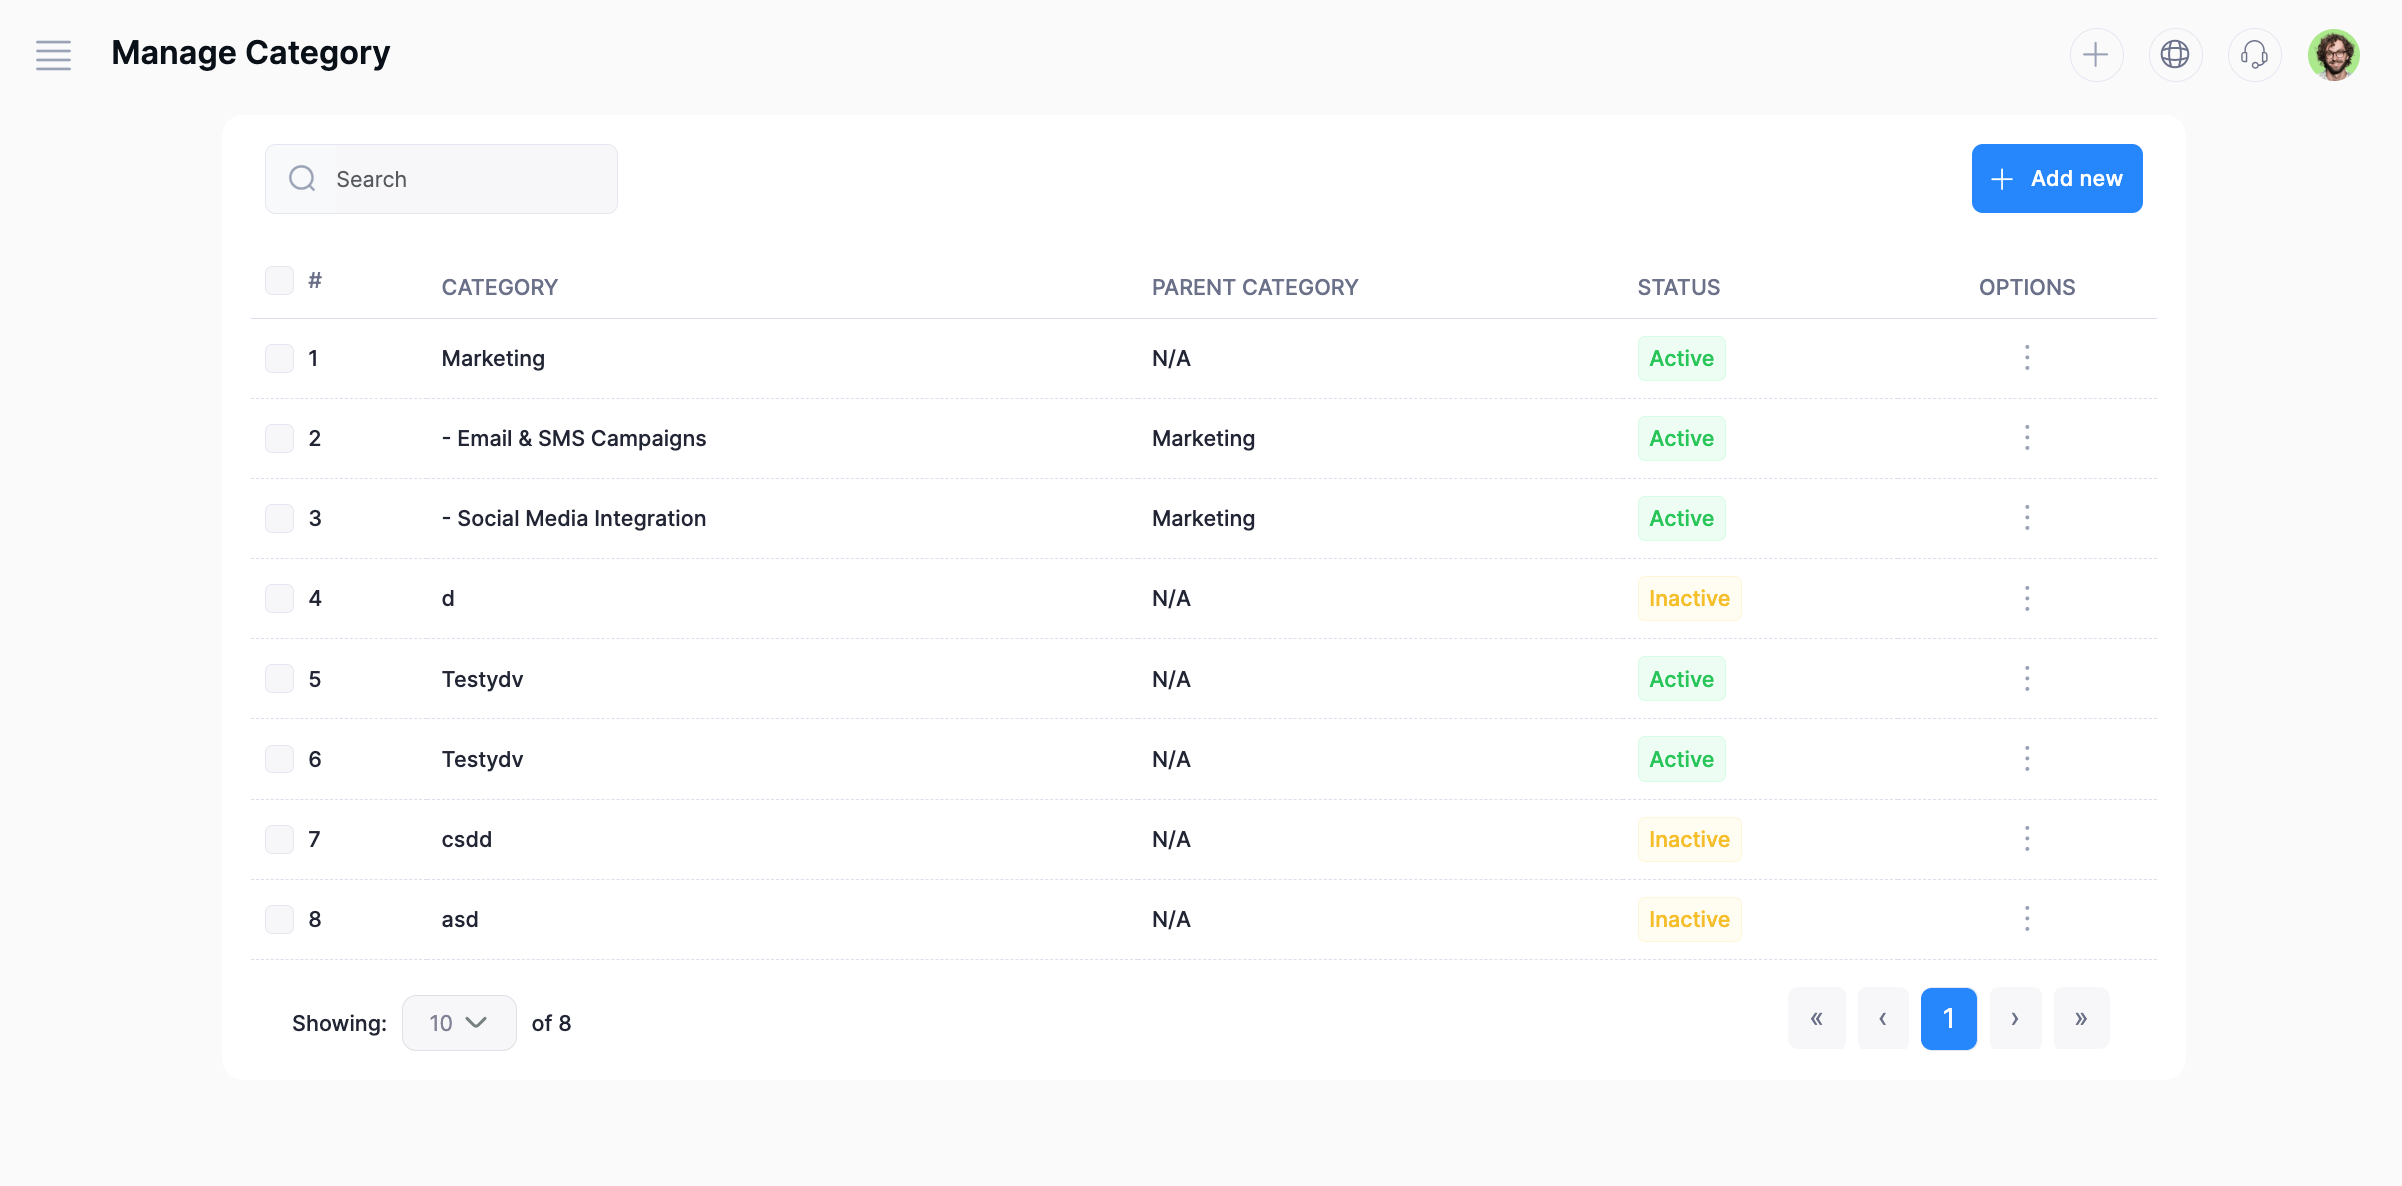
Task: Tick the checkbox for row 8 asd
Action: [x=279, y=919]
